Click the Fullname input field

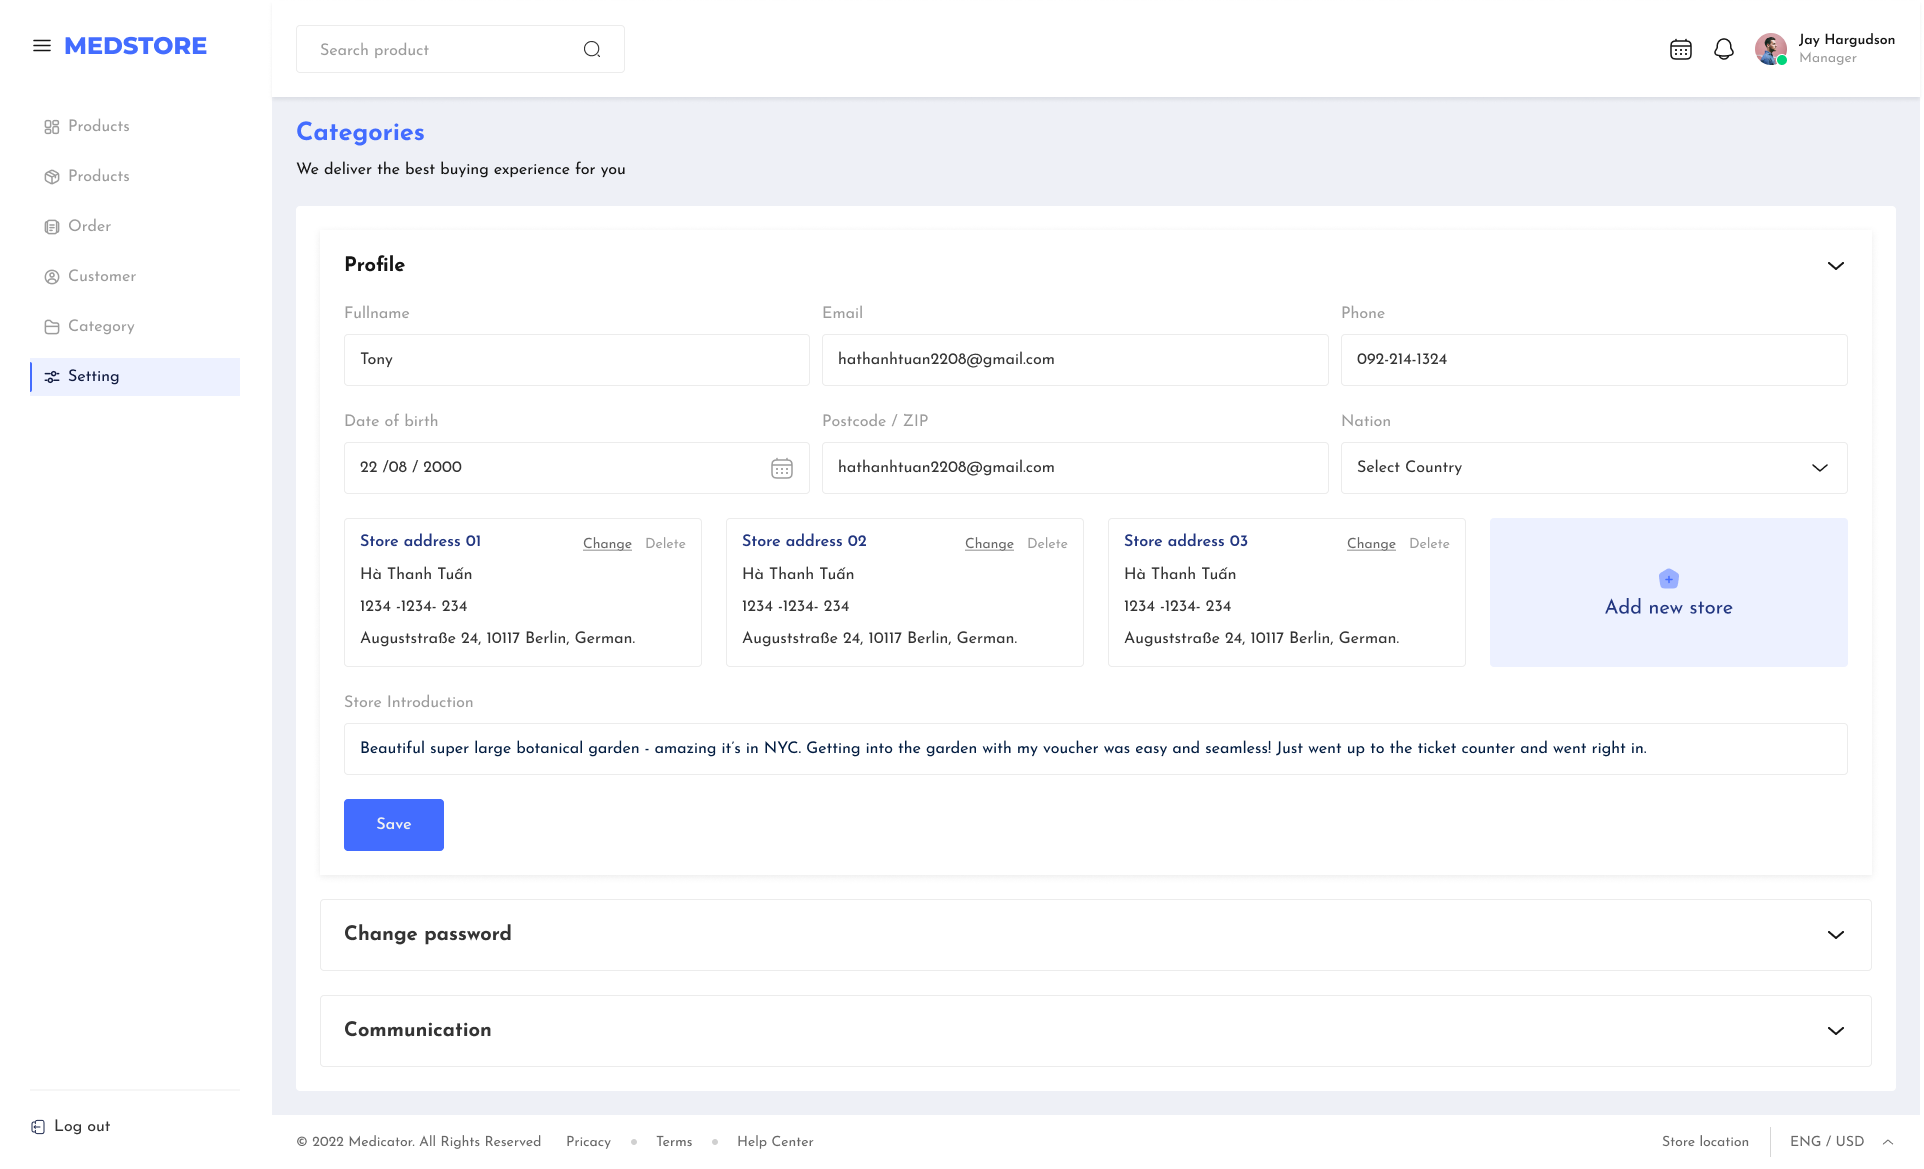pos(576,360)
